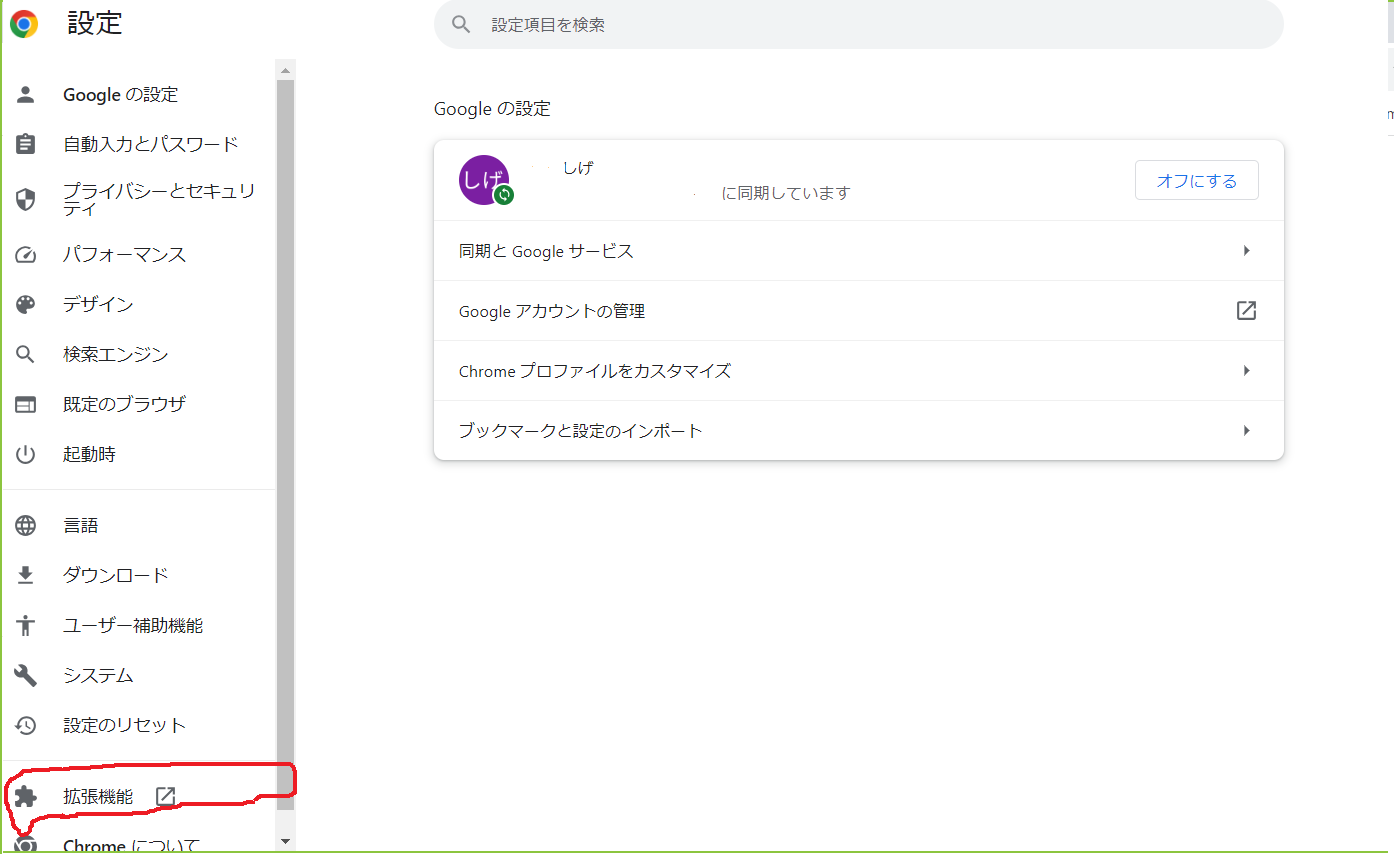Click the accessibility person icon
1394x854 pixels.
(26, 626)
